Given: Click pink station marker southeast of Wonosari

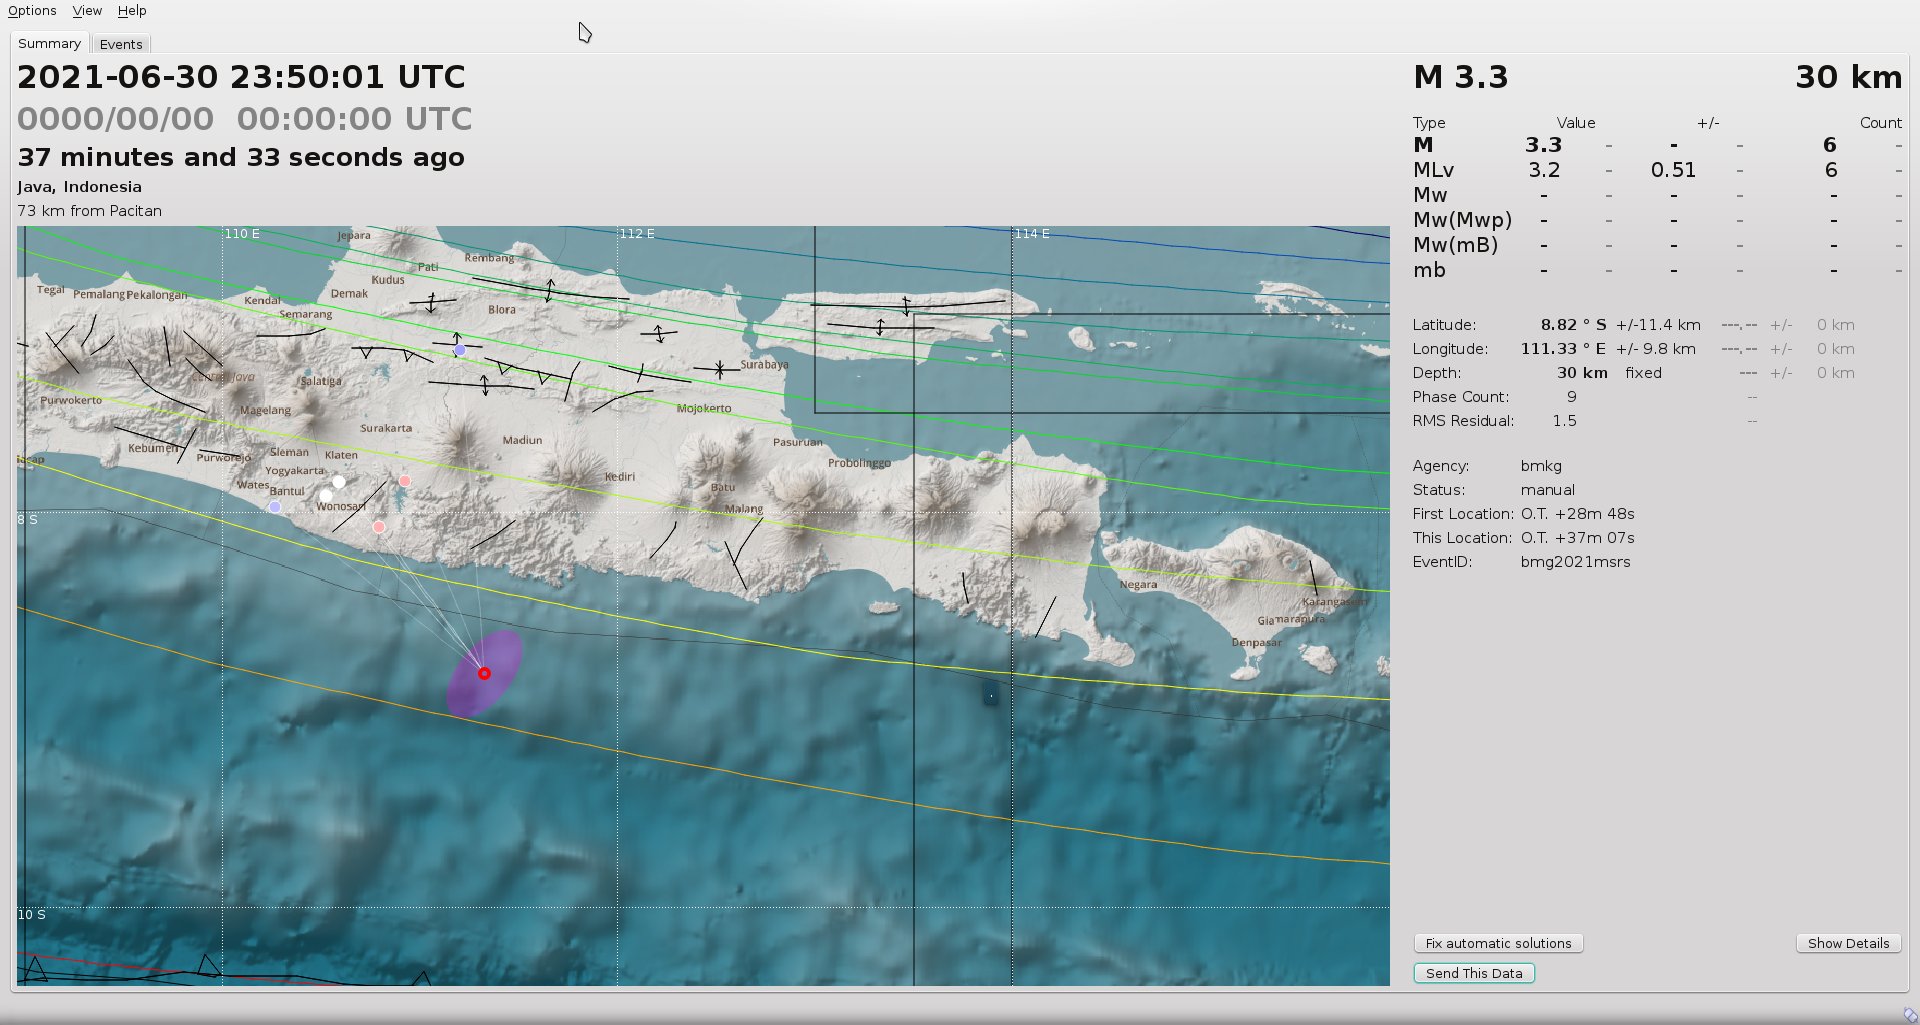Looking at the screenshot, I should tap(379, 526).
